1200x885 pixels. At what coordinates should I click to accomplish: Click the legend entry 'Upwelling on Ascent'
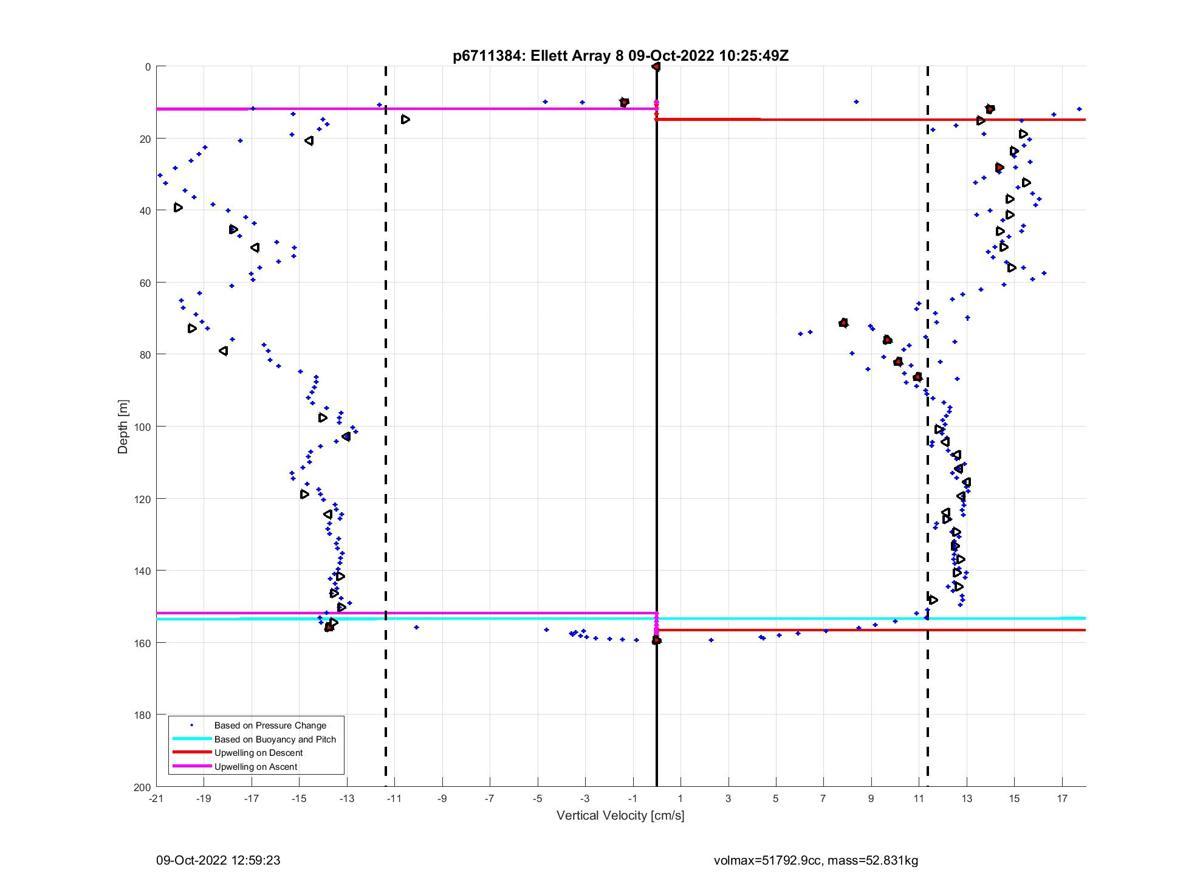(256, 767)
